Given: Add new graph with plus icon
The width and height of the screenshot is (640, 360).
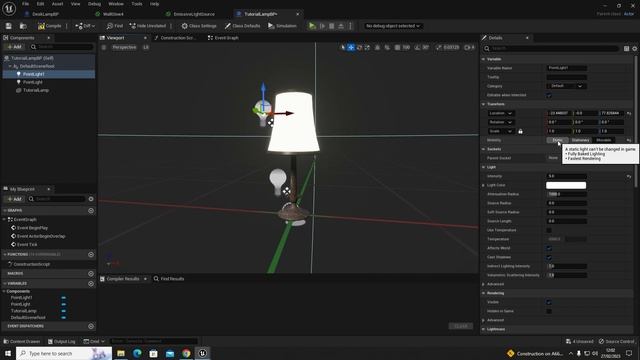Looking at the screenshot, I should point(91,211).
